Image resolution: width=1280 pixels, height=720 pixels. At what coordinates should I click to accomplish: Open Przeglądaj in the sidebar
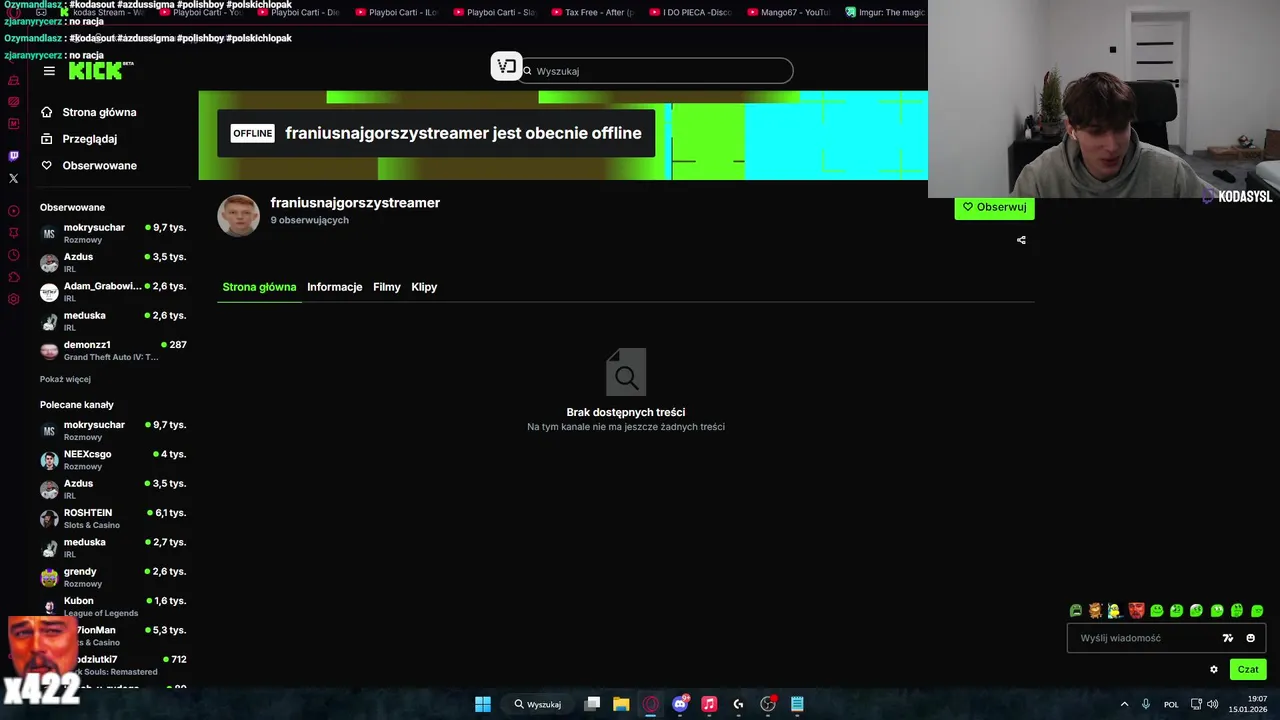coord(79,139)
